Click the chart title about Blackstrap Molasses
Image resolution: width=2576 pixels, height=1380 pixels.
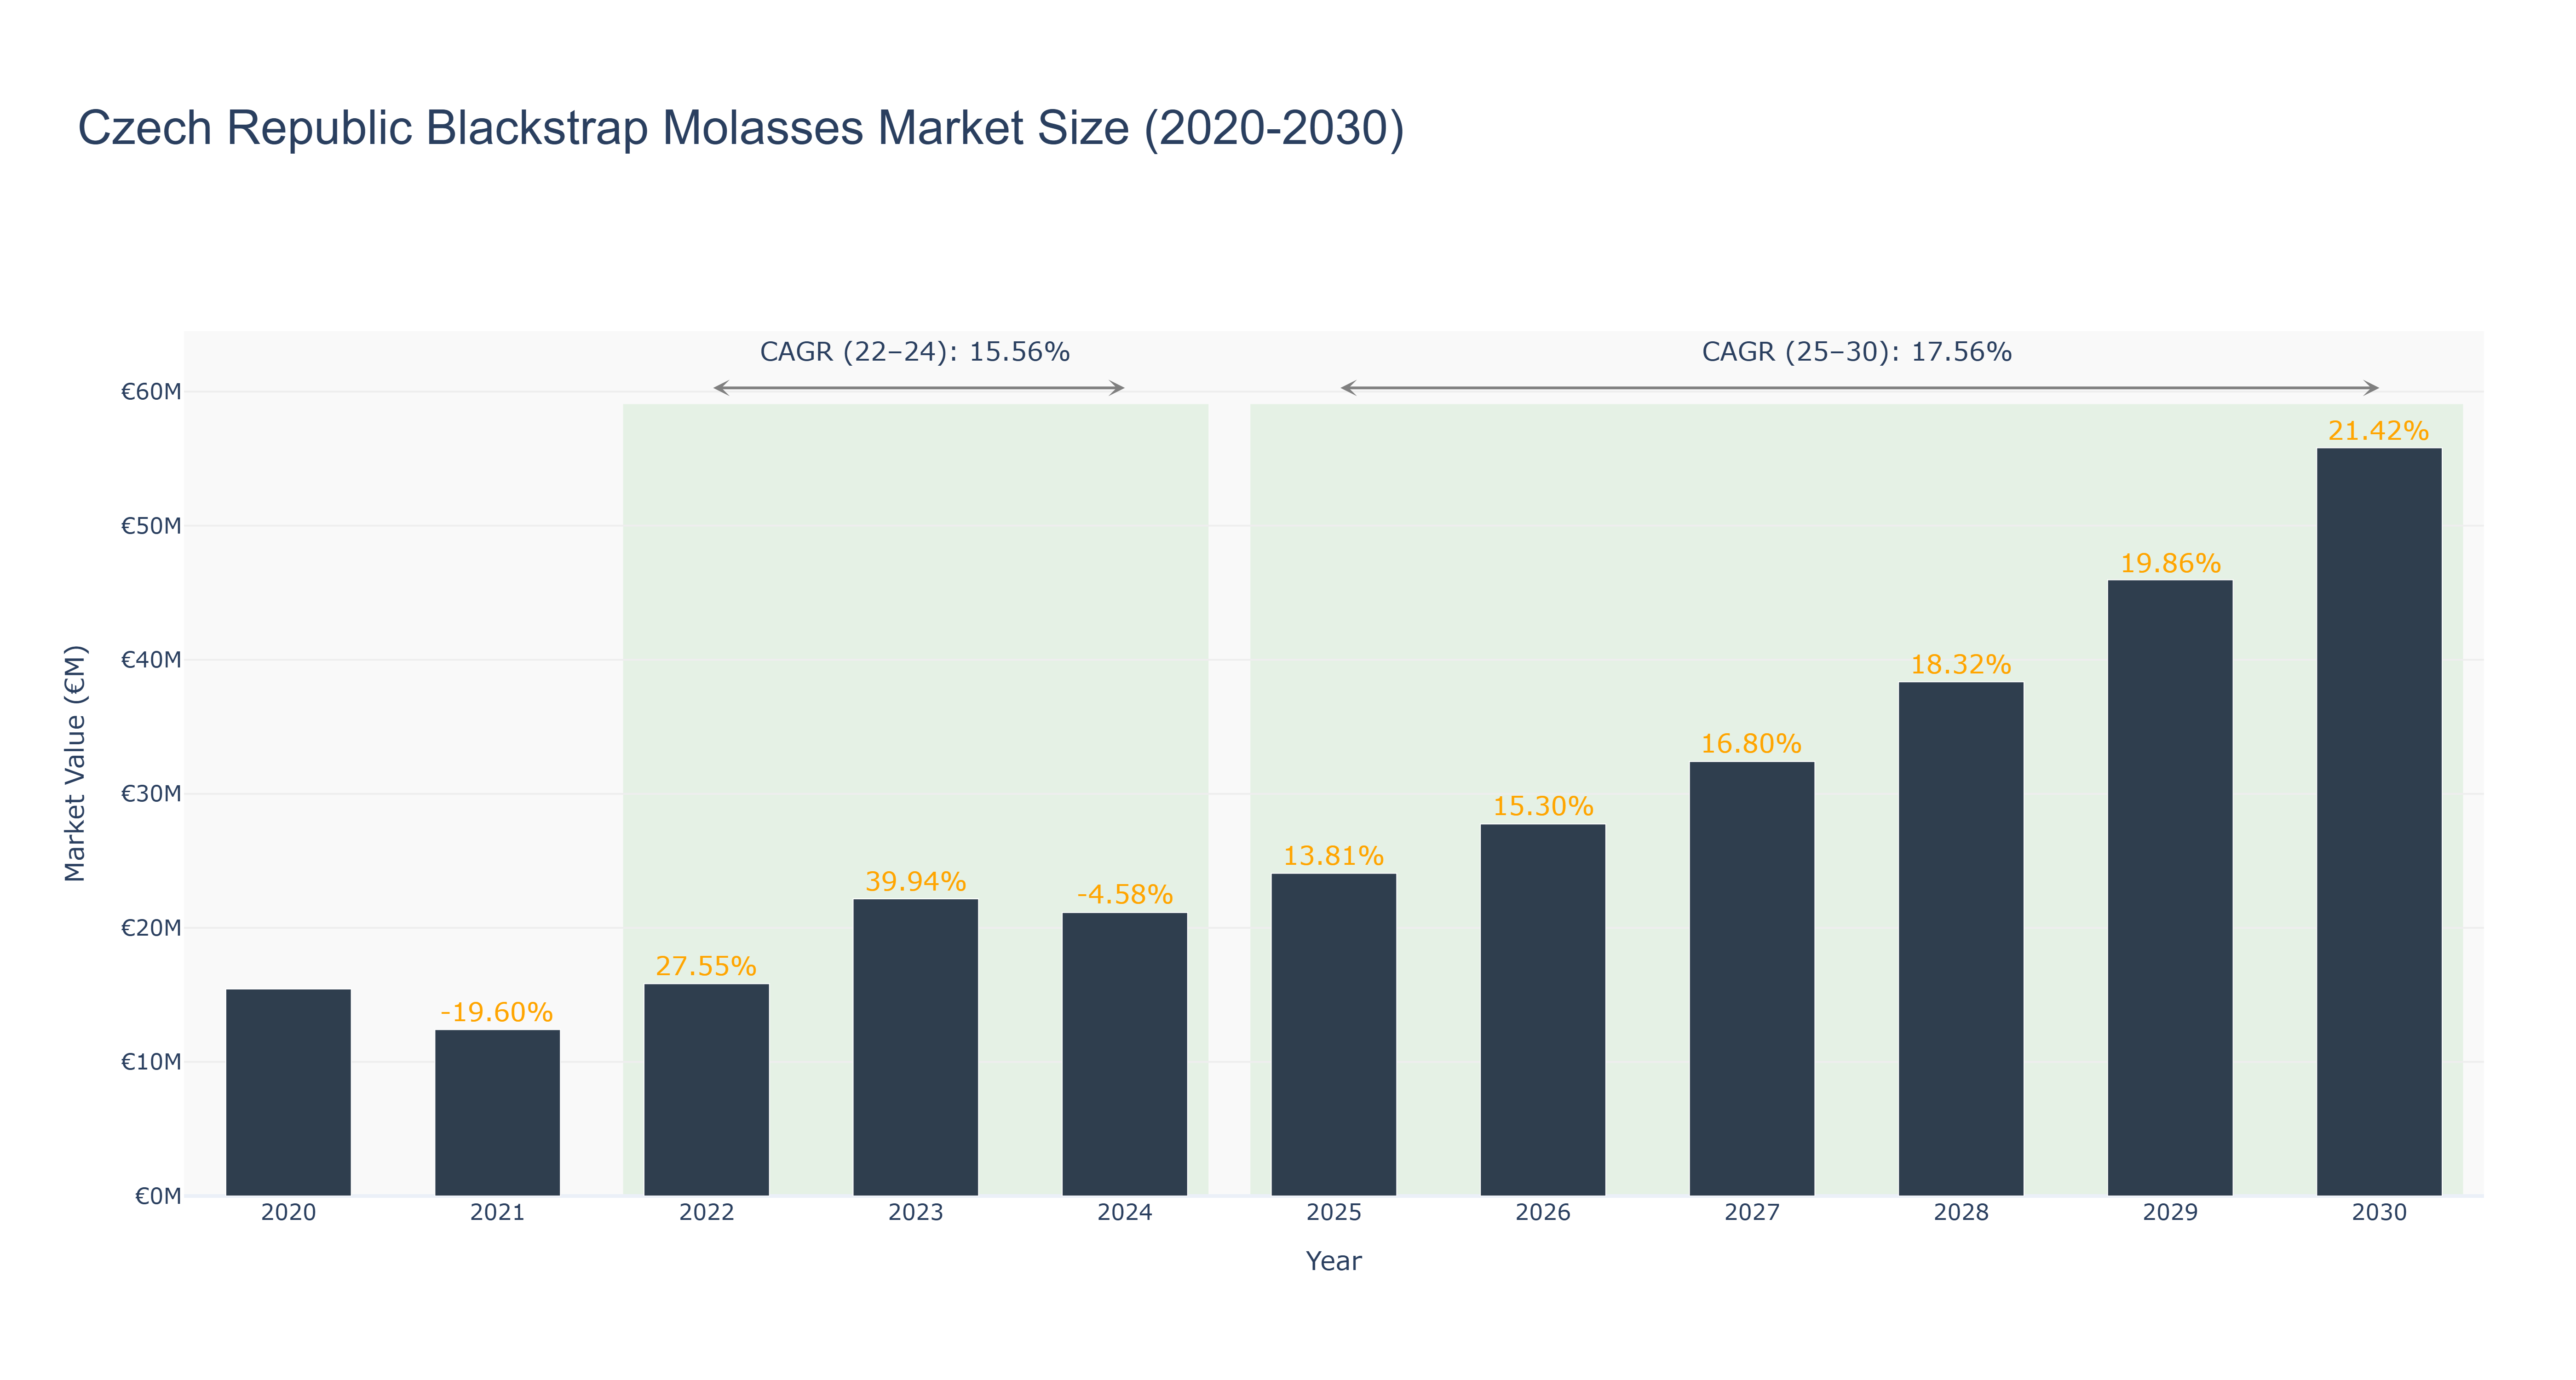click(x=741, y=128)
